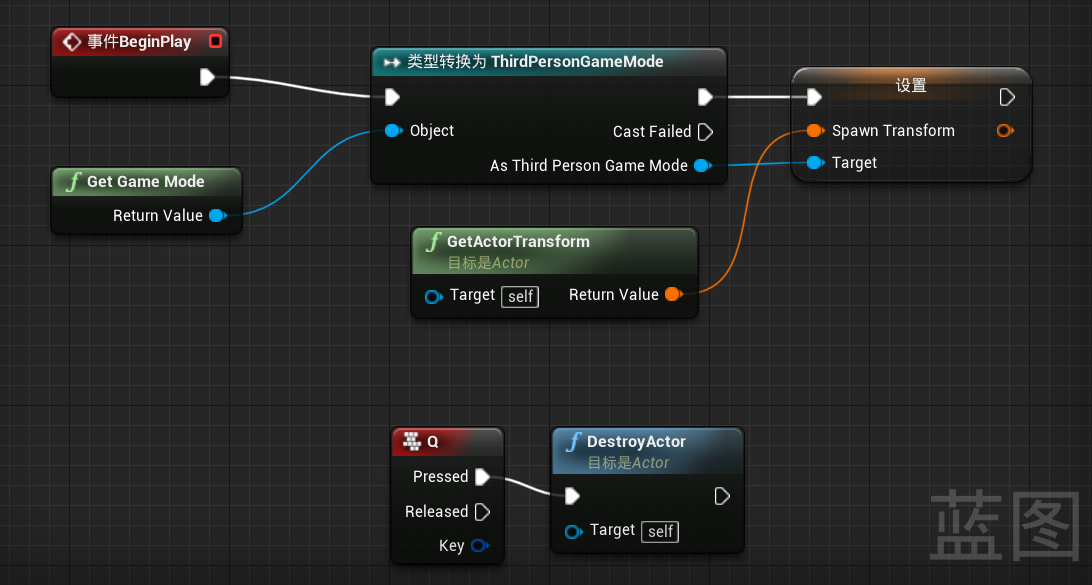Click the BeginPlay event node title
Screen dimensions: 1092x585
(x=139, y=42)
